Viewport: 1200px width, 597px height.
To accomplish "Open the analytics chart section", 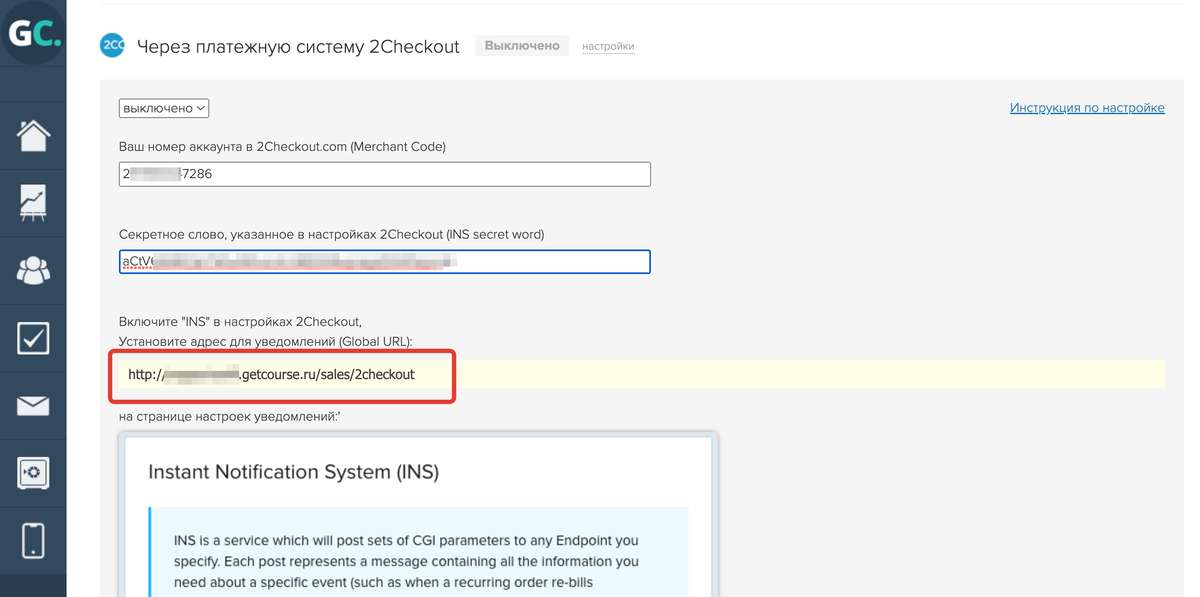I will (x=33, y=203).
